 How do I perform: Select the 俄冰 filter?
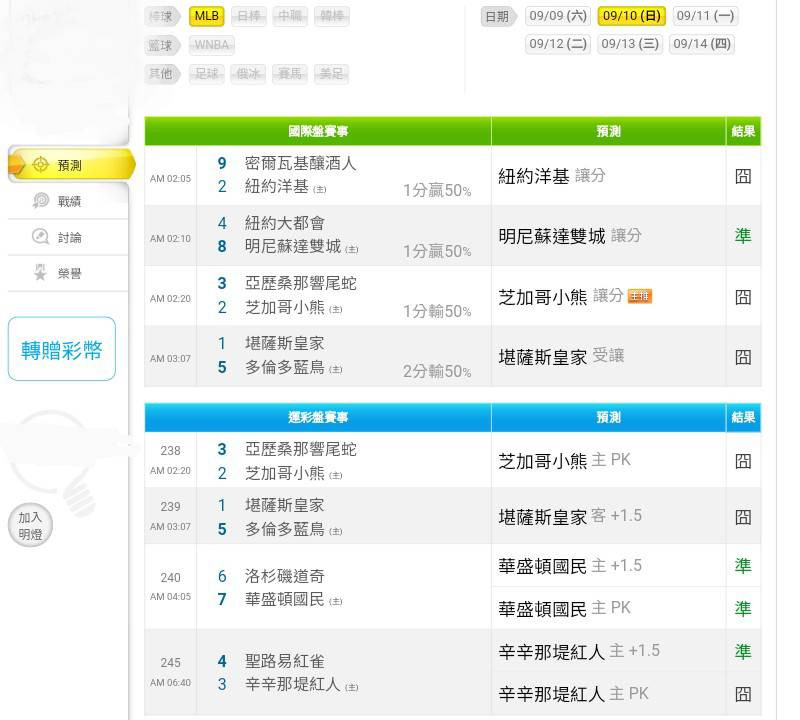coord(248,74)
